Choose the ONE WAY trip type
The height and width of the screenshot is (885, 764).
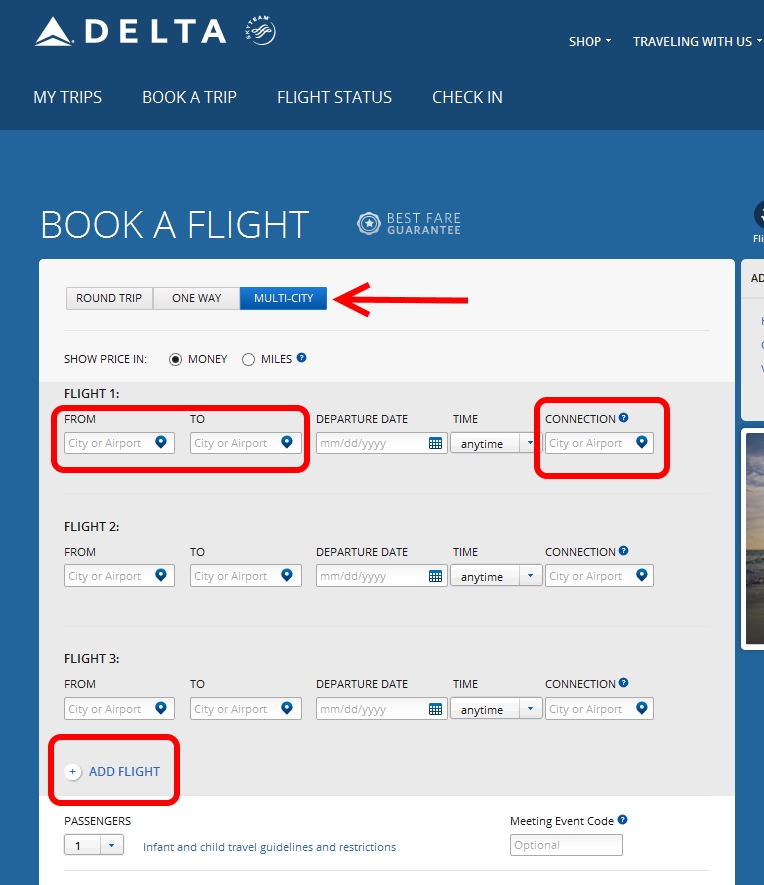[x=196, y=298]
